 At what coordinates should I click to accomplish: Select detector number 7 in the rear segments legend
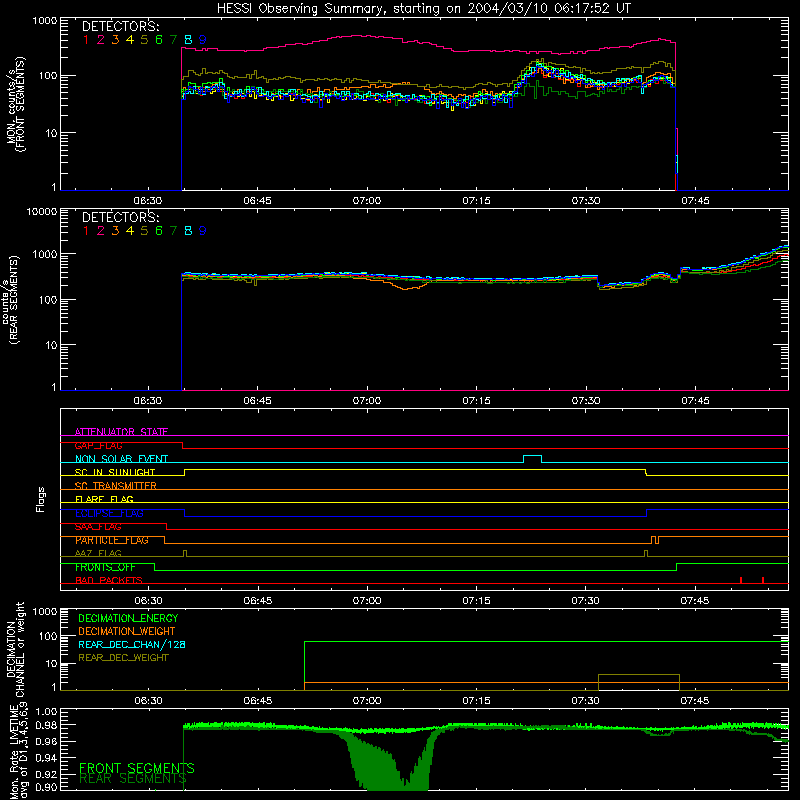(x=173, y=231)
